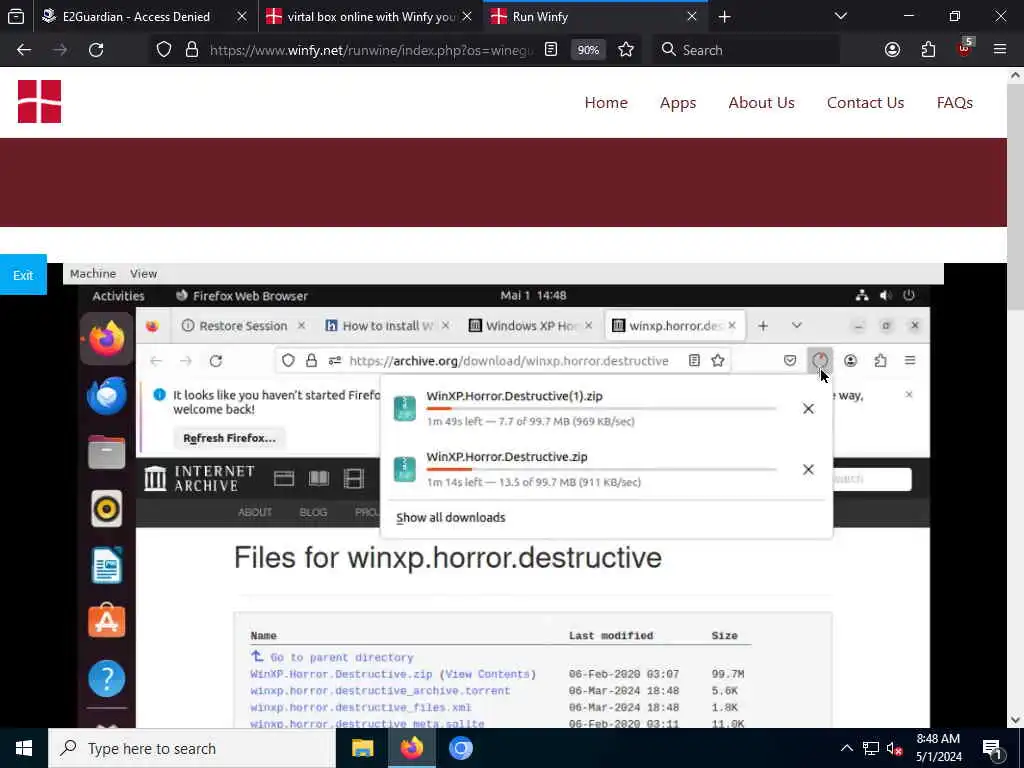
Task: Bookmark archive.org page with star
Action: (x=718, y=360)
